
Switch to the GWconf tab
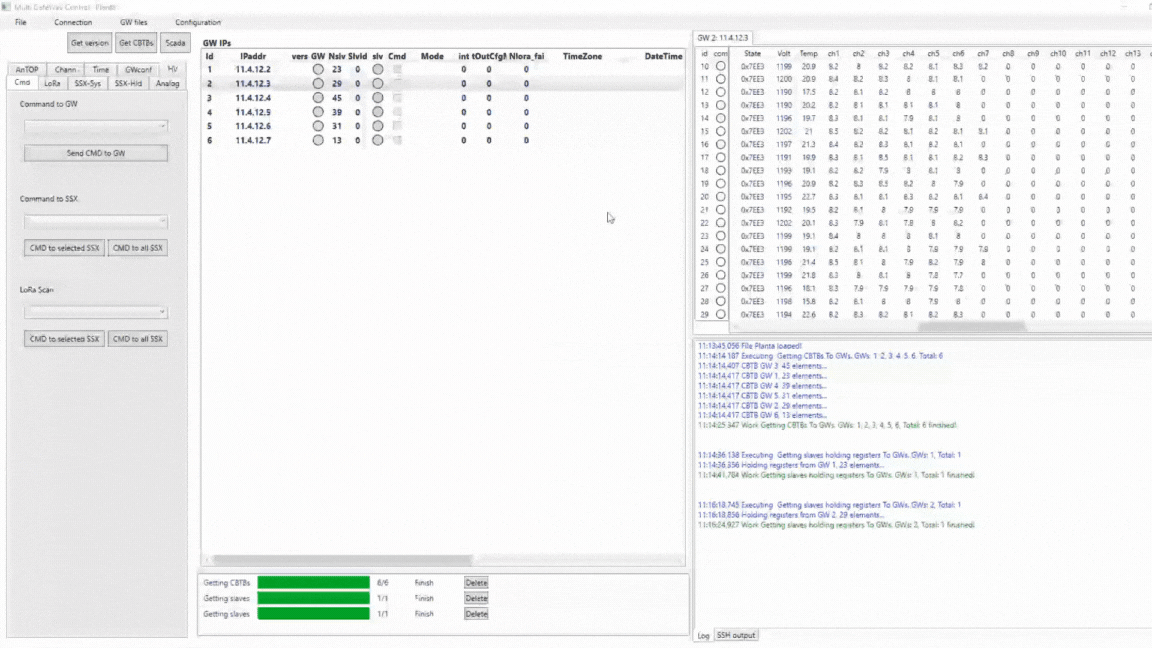138,69
